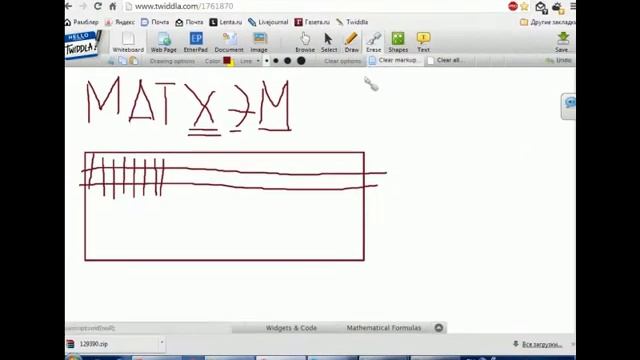Select the Draw pencil tool
The width and height of the screenshot is (640, 360).
(351, 42)
